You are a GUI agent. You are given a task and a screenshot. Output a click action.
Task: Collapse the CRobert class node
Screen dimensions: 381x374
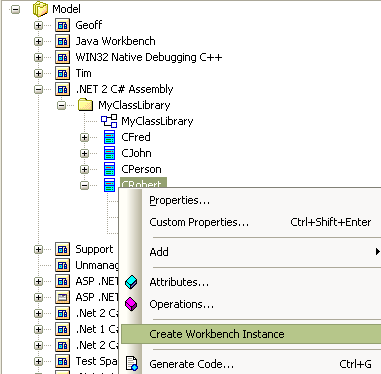(x=84, y=185)
